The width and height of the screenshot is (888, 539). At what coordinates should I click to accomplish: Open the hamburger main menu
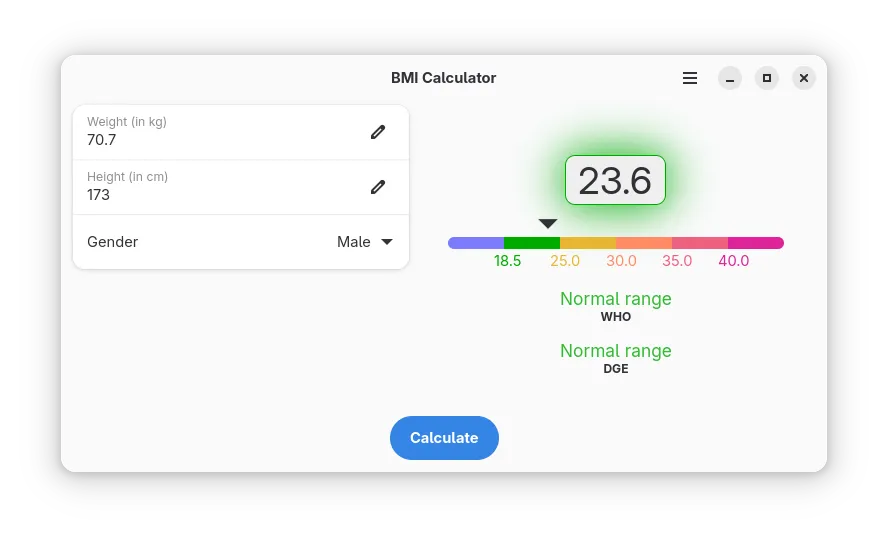point(690,78)
